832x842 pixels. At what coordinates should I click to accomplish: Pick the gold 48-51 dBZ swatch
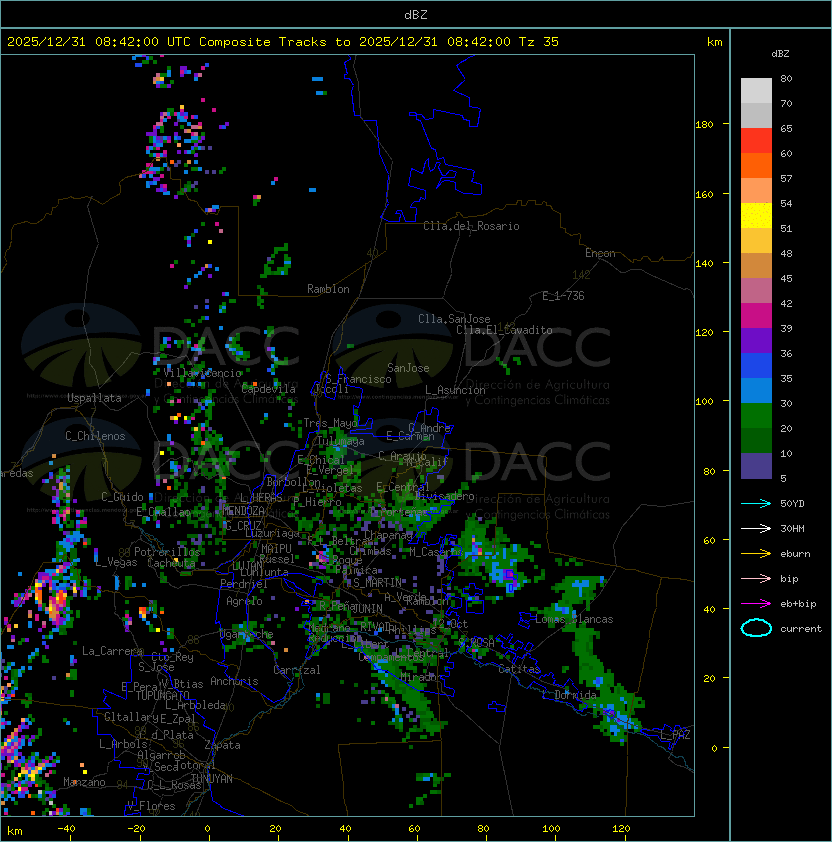(x=756, y=241)
